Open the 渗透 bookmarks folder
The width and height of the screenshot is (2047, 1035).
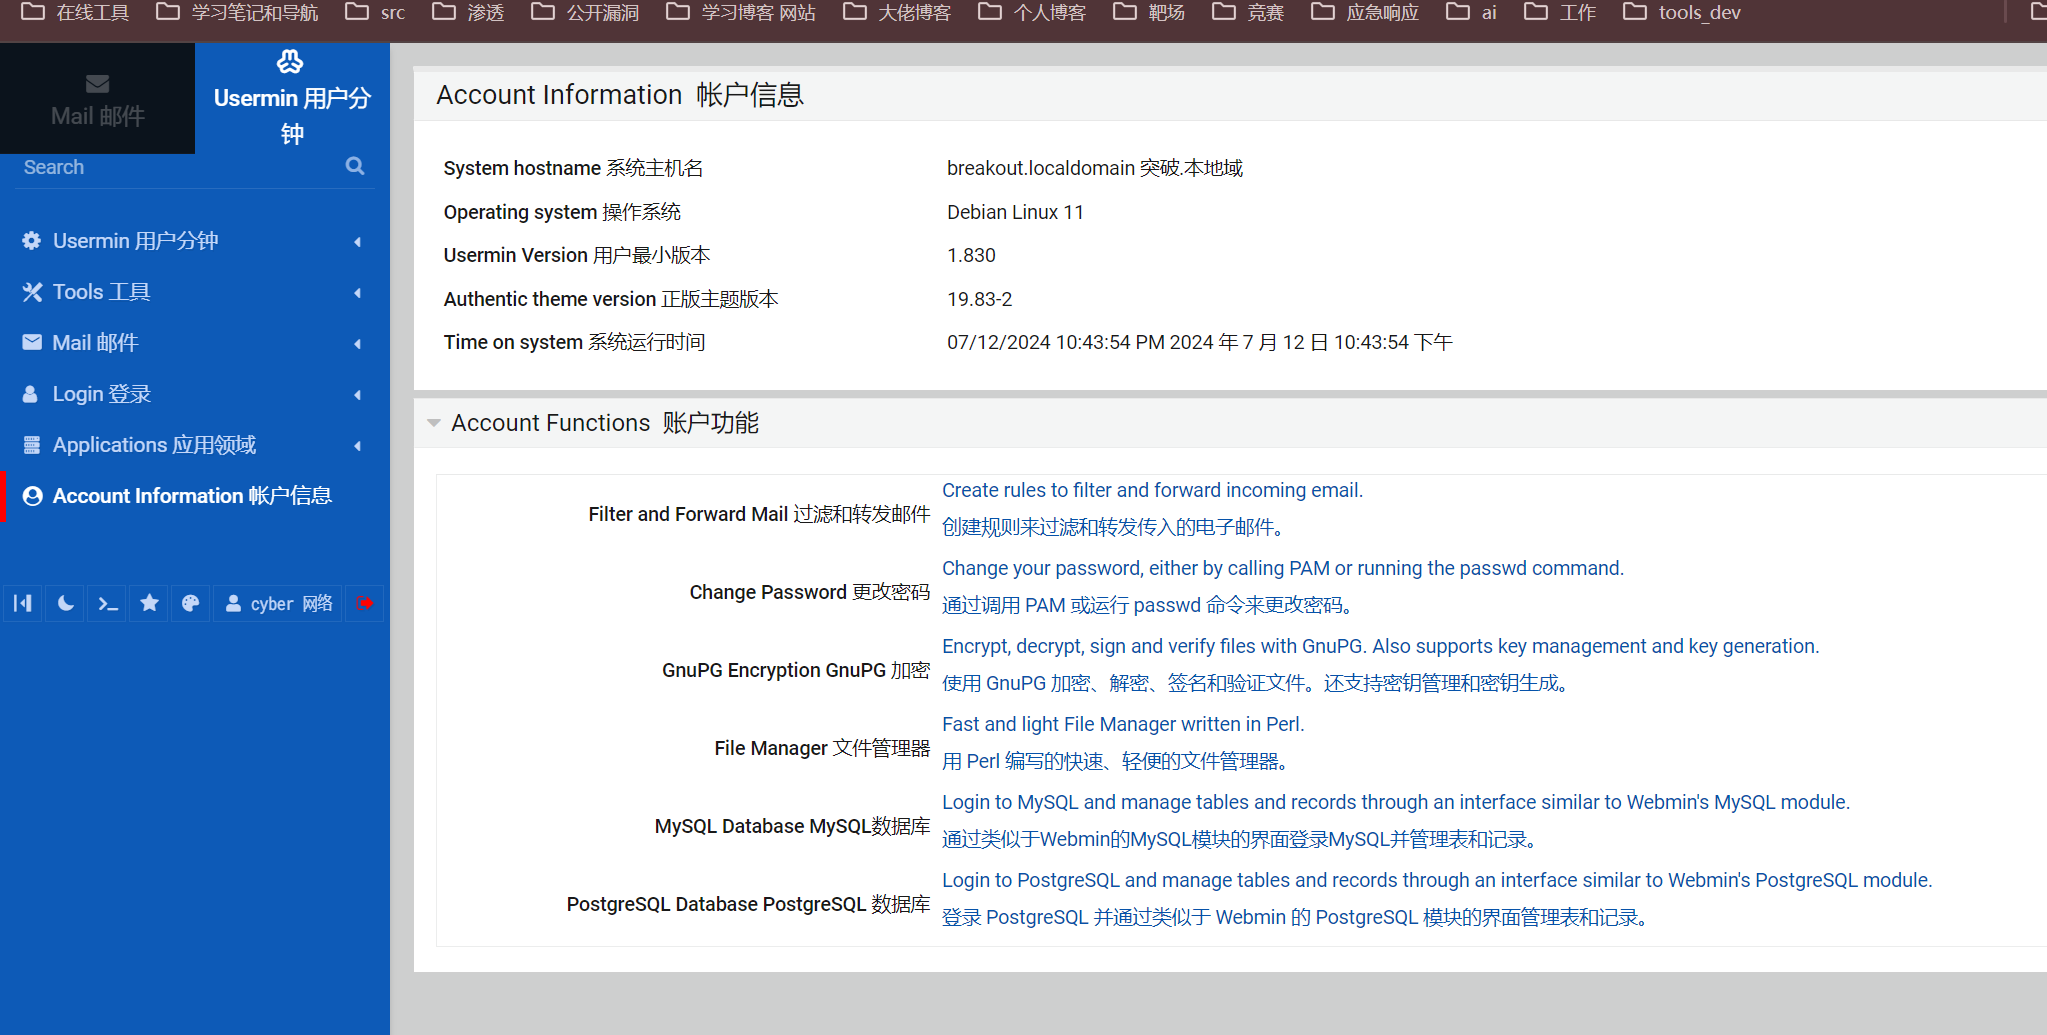point(468,13)
